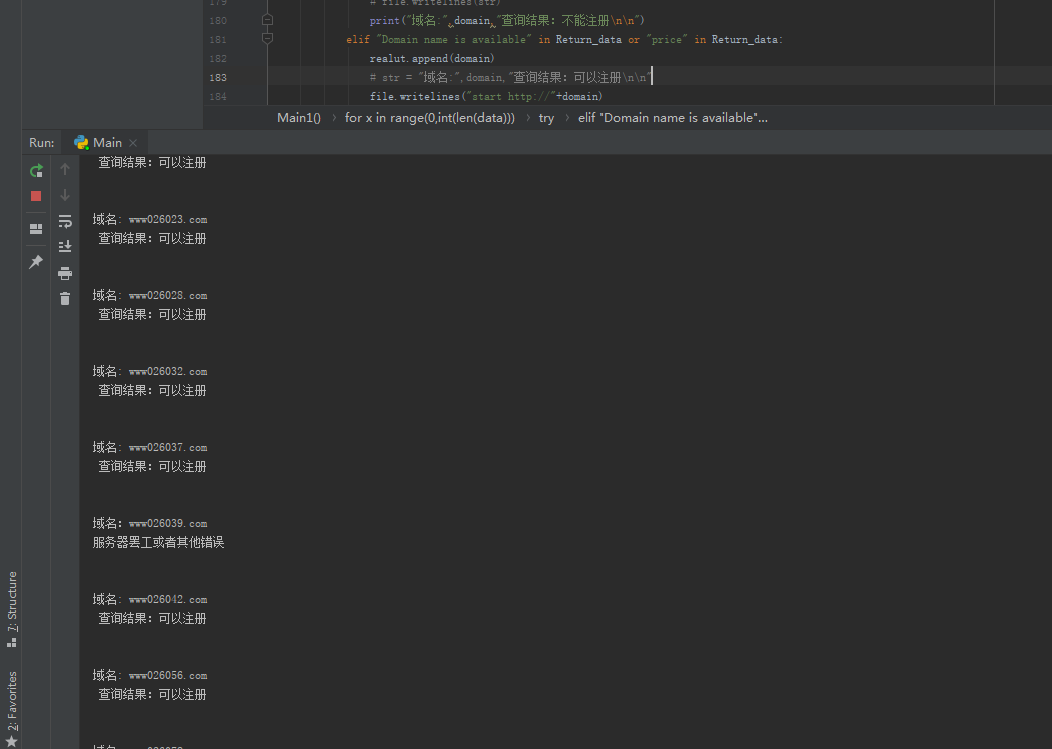
Task: Pin the Run tab
Action: pos(36,262)
